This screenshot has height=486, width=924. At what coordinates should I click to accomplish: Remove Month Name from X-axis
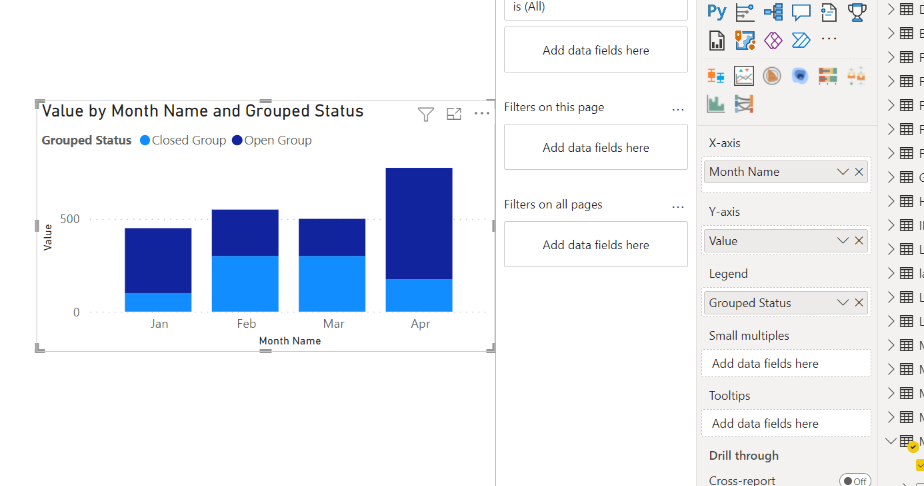click(x=859, y=172)
